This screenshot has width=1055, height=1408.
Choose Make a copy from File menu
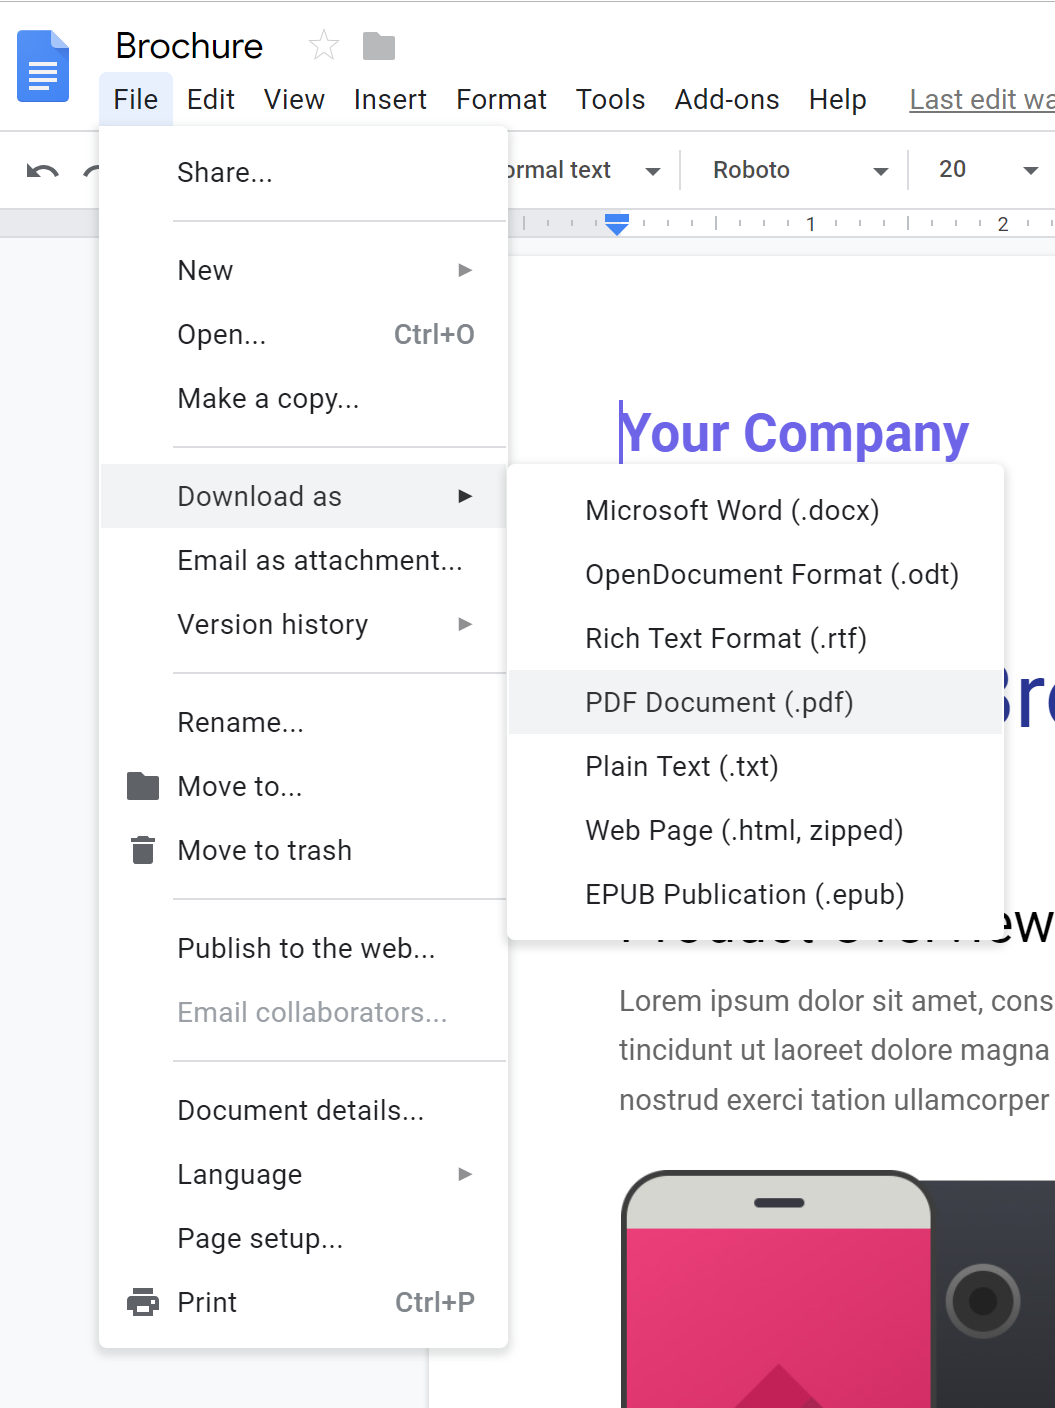(268, 398)
